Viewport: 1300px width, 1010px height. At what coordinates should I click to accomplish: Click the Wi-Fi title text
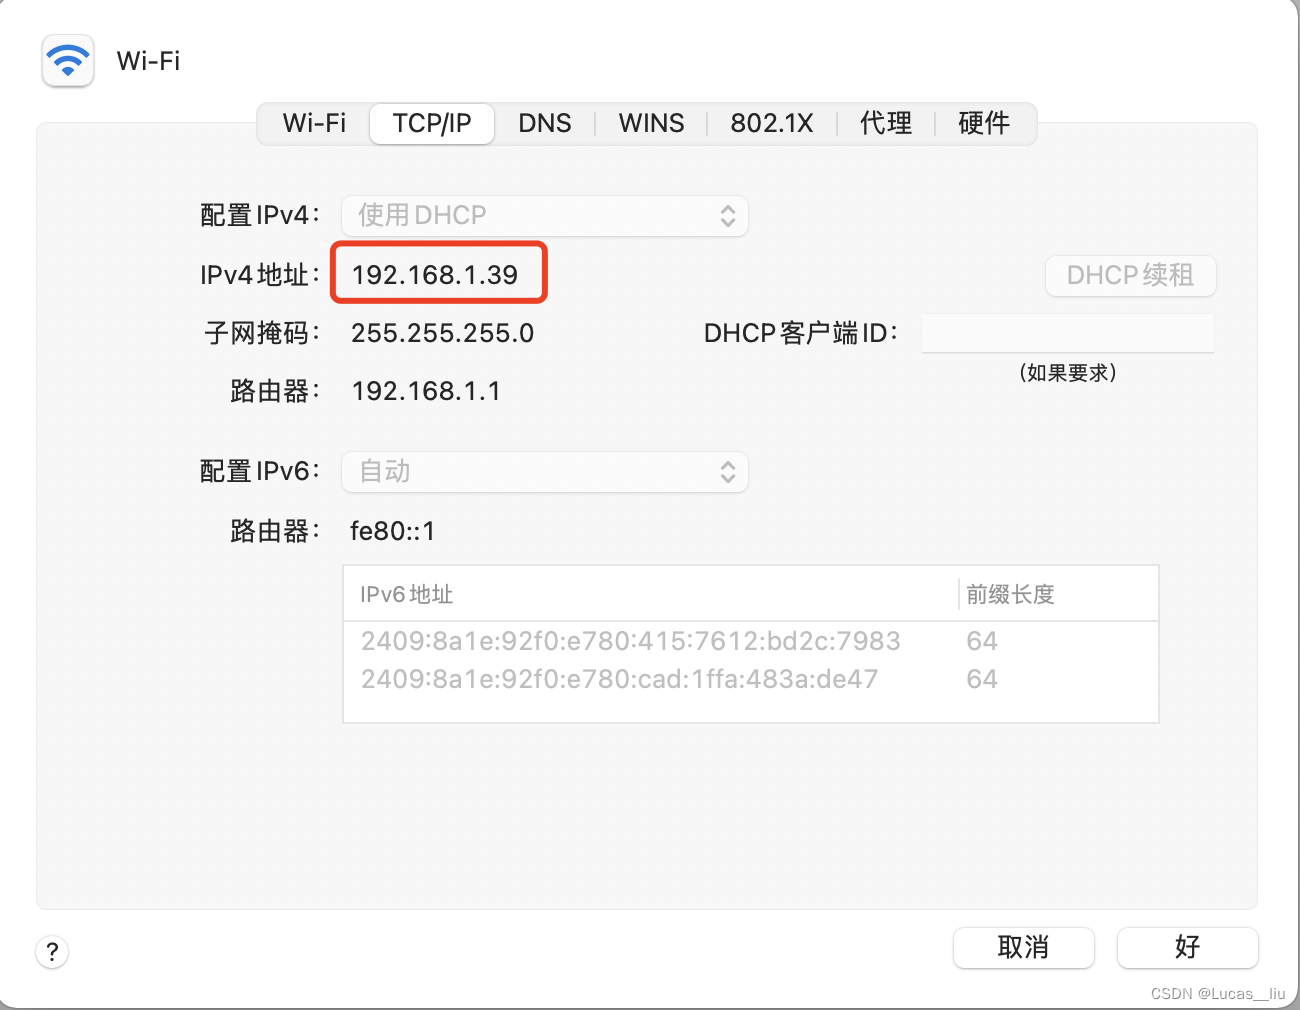[x=148, y=61]
